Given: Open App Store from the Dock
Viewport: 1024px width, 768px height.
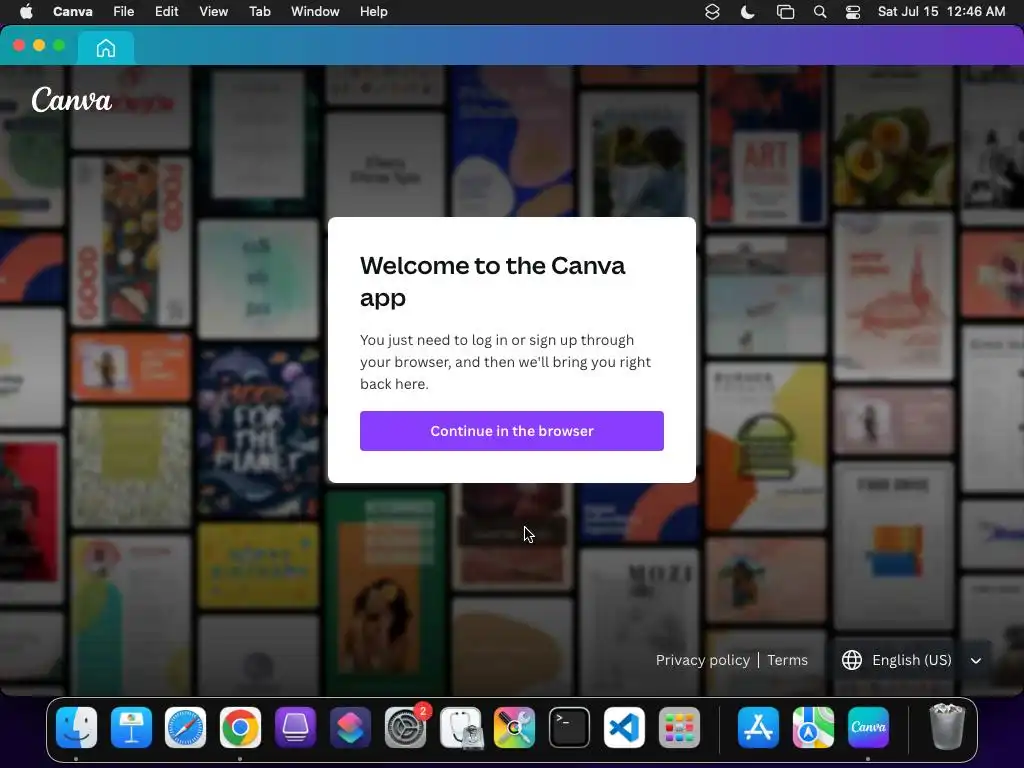Looking at the screenshot, I should click(x=758, y=727).
